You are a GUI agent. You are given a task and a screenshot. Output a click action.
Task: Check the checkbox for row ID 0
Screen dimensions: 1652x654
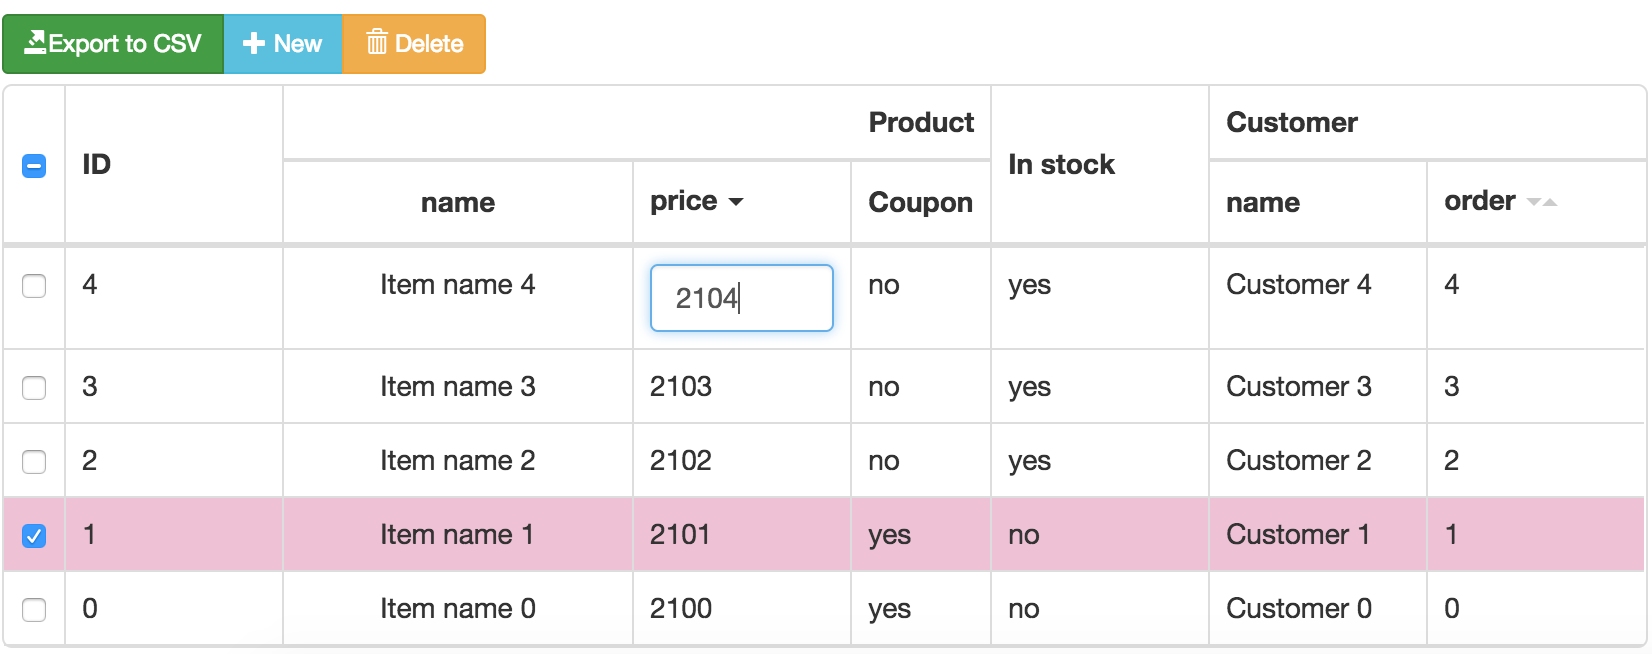34,609
